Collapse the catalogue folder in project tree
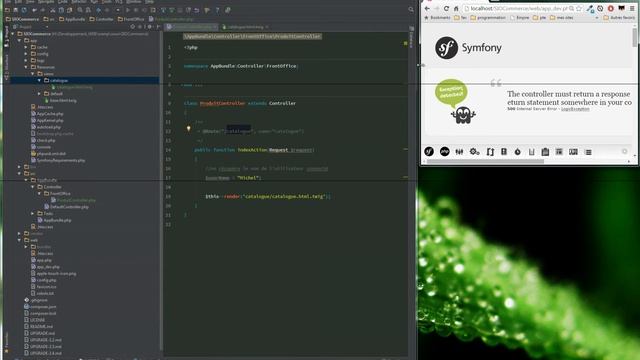Viewport: 640px width, 360px height. pos(40,80)
